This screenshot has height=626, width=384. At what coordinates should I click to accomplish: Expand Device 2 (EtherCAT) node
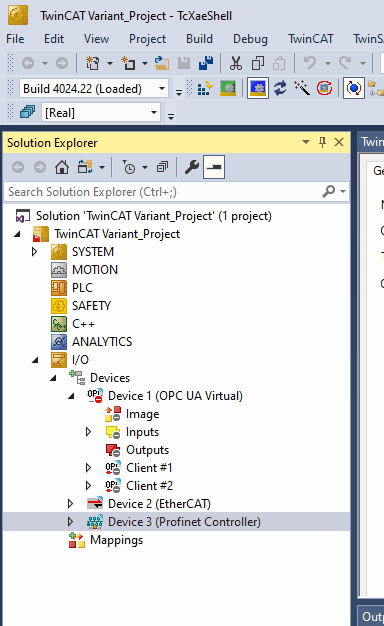[x=71, y=503]
